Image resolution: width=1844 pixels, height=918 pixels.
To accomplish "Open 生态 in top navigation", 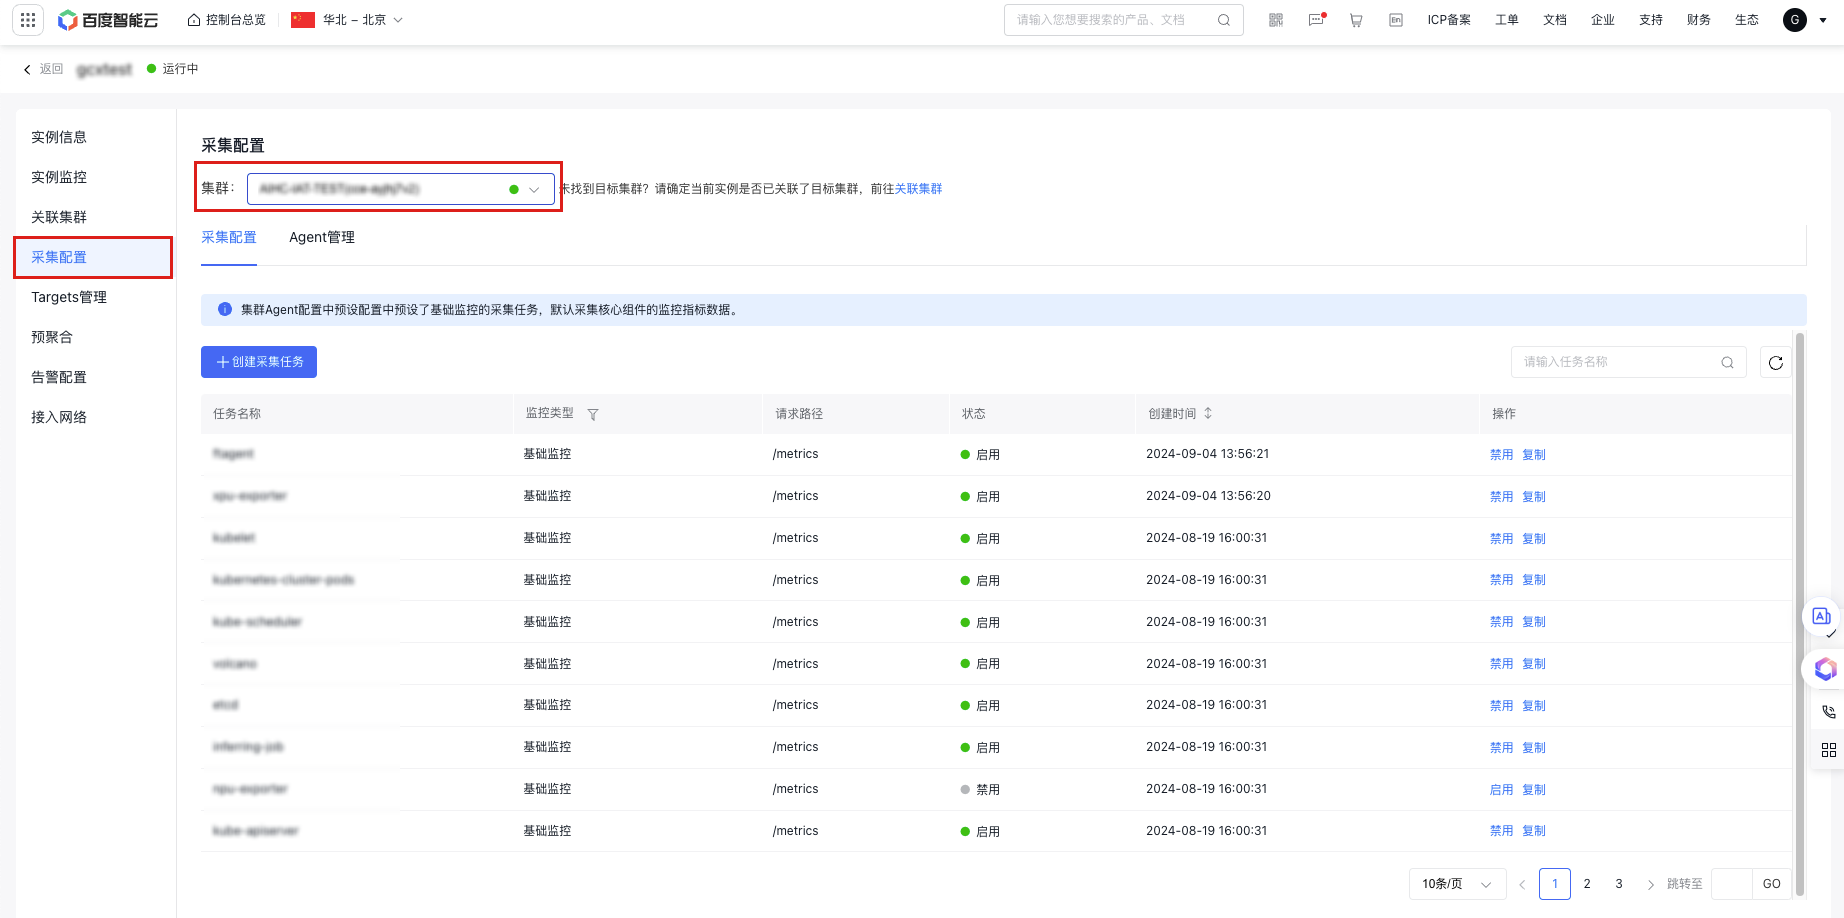I will tap(1747, 20).
